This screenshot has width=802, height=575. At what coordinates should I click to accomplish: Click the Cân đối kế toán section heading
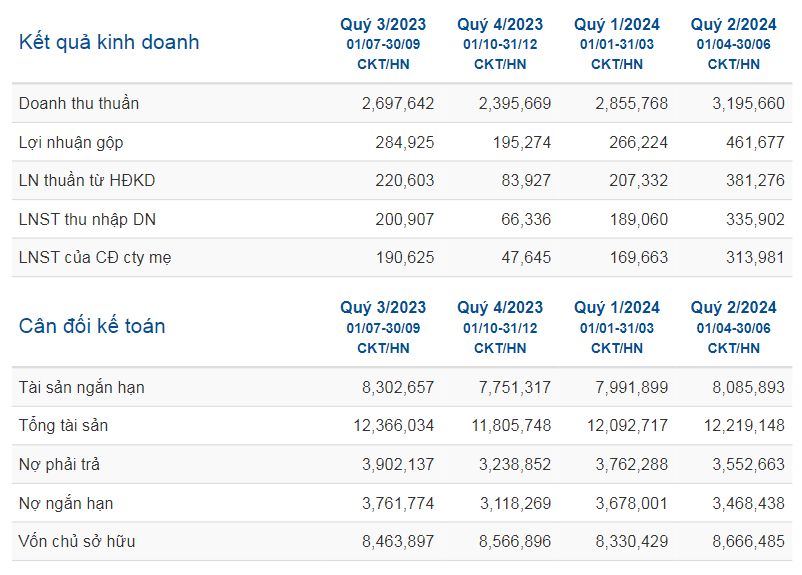click(92, 326)
